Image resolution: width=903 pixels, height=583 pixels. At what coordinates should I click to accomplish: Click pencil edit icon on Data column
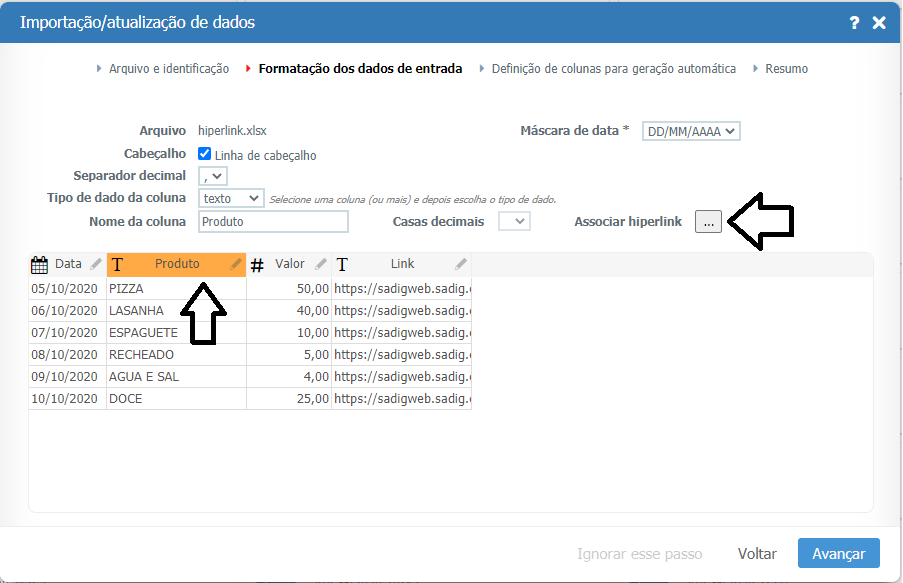(96, 264)
